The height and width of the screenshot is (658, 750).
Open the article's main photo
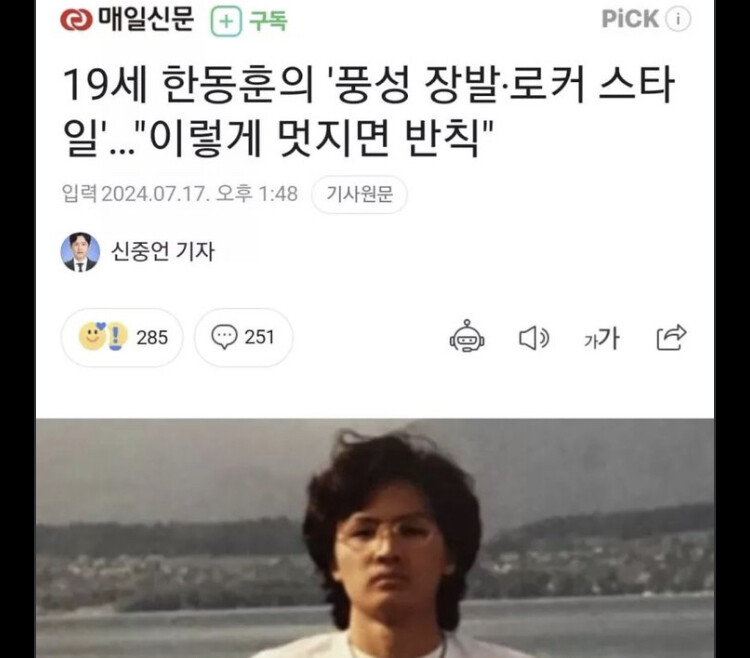375,538
